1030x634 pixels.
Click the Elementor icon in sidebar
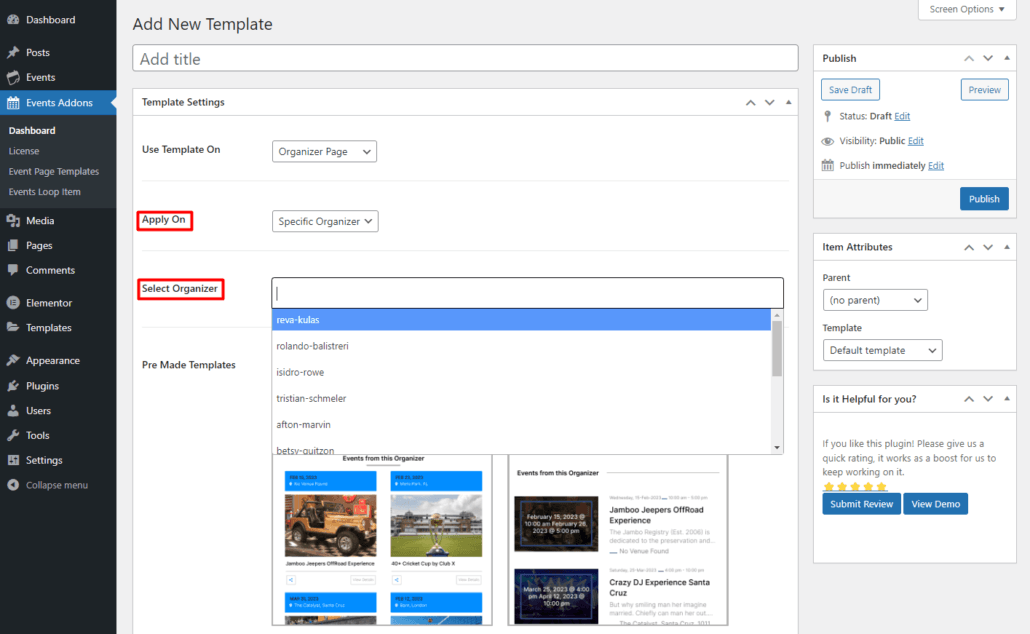pyautogui.click(x=13, y=303)
